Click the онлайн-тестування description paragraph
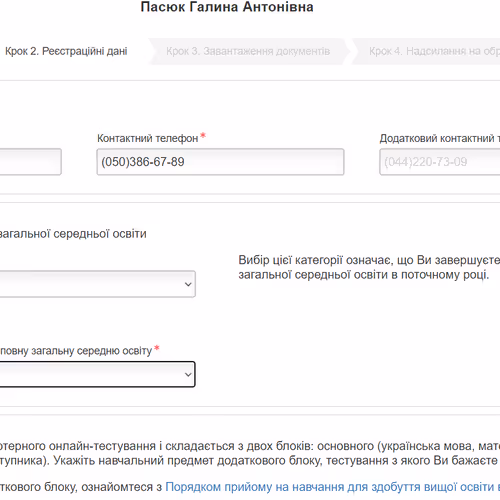The image size is (500, 500). click(x=250, y=453)
